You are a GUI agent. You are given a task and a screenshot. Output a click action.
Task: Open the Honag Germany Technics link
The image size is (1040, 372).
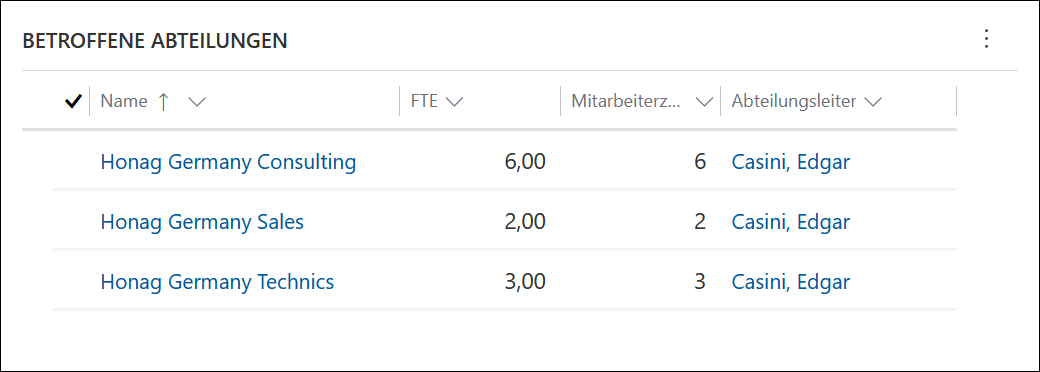coord(218,282)
